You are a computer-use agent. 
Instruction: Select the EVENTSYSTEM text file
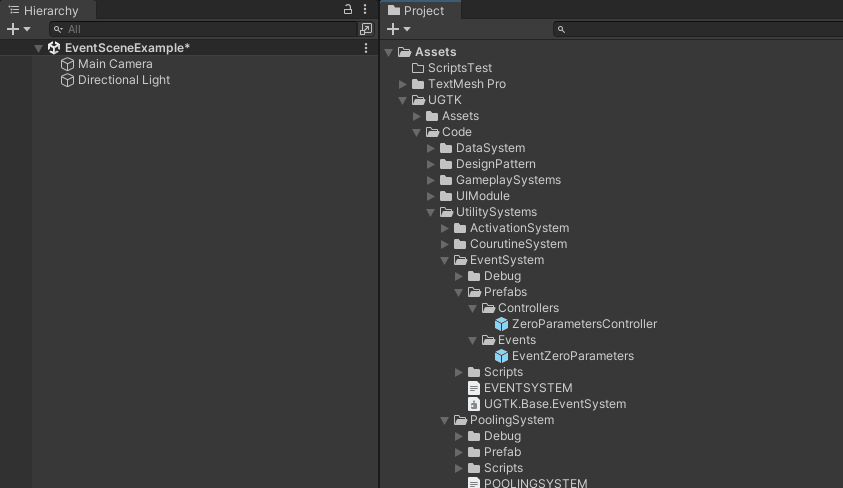coord(528,388)
